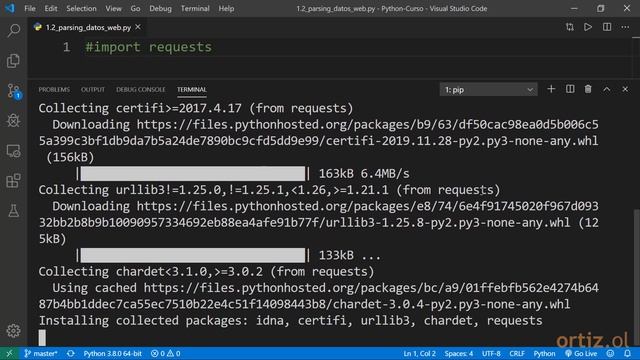640x360 pixels.
Task: Open the File menu
Action: [x=30, y=8]
